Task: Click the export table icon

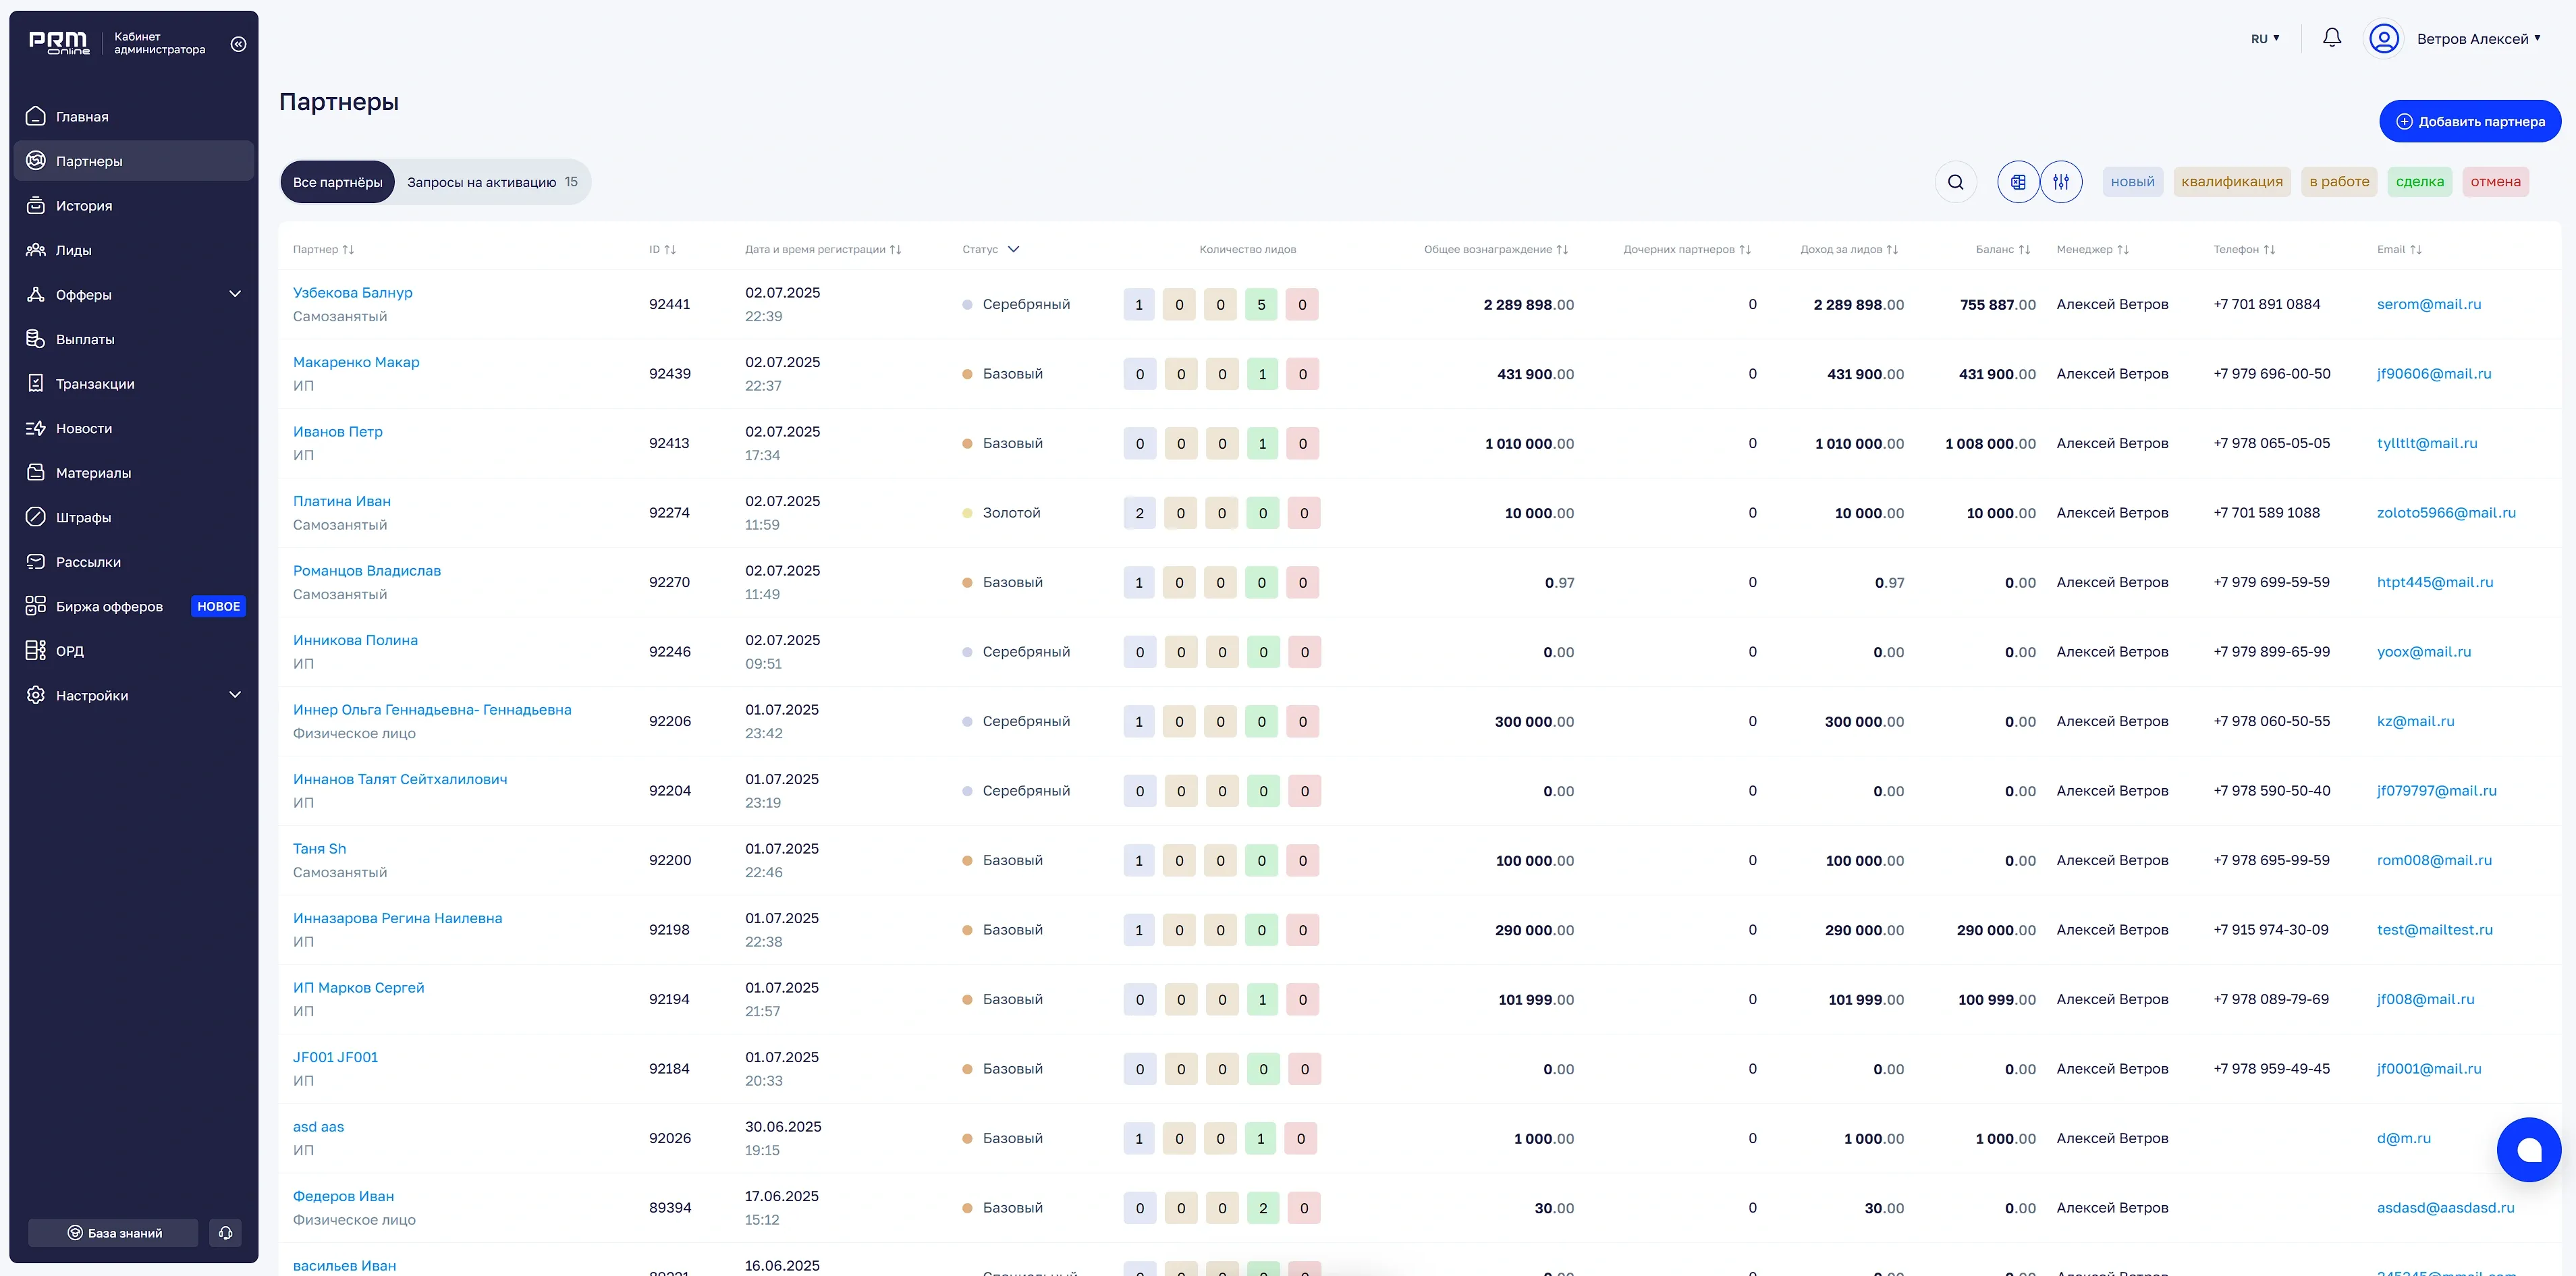Action: (x=2018, y=182)
